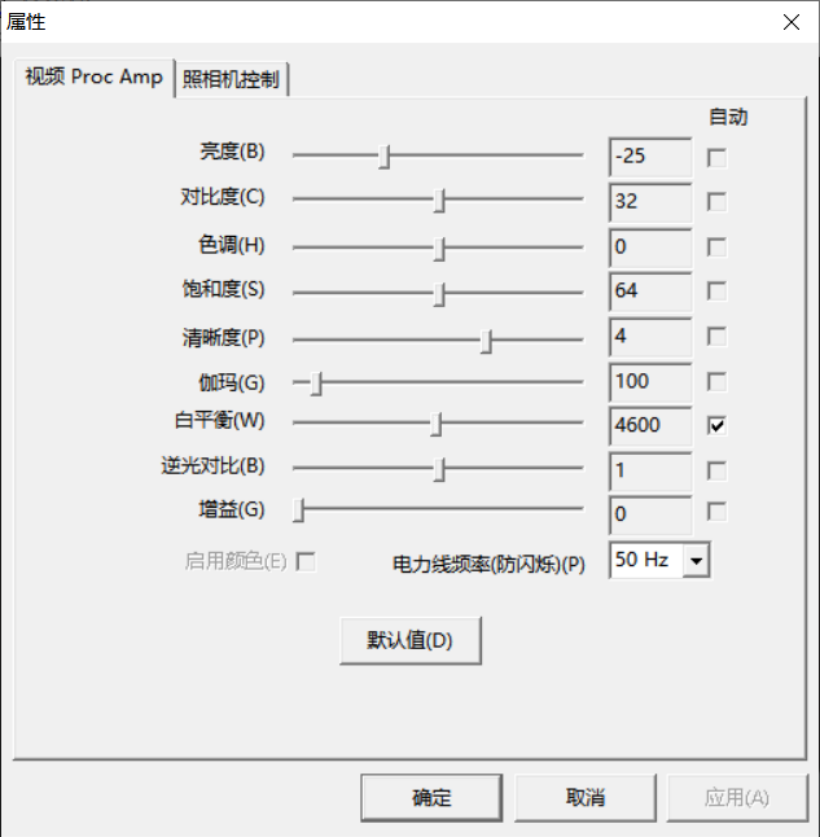Click the 饱和度(S) slider track

(x=438, y=293)
